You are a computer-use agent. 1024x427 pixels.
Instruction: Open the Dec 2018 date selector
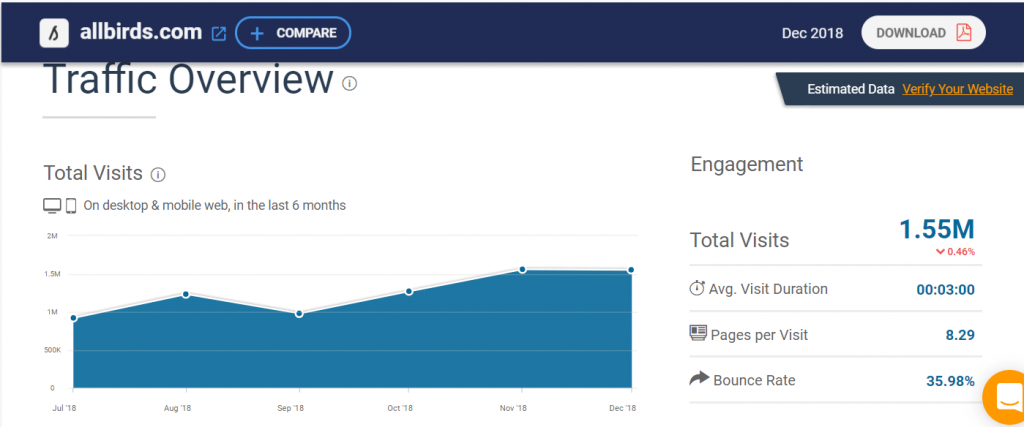pyautogui.click(x=812, y=33)
